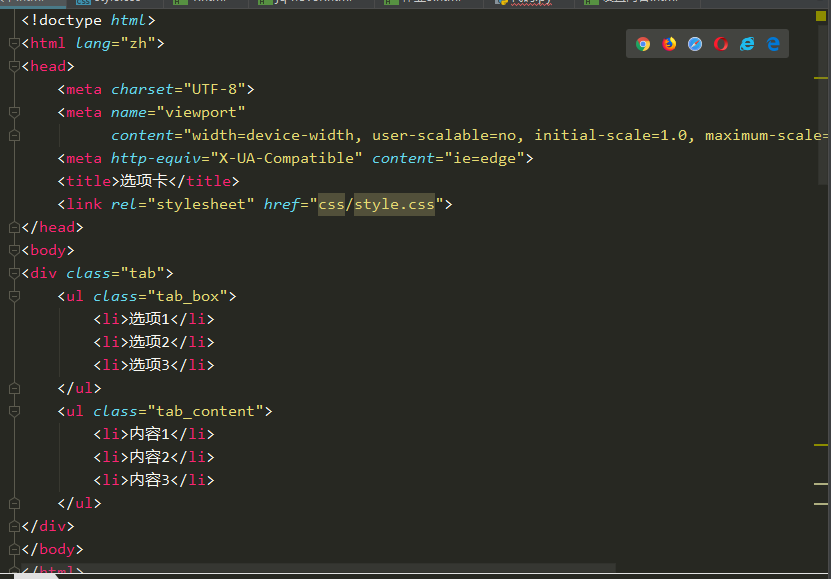This screenshot has width=831, height=579.
Task: Collapse the ul class="tab_content" list
Action: pyautogui.click(x=14, y=411)
